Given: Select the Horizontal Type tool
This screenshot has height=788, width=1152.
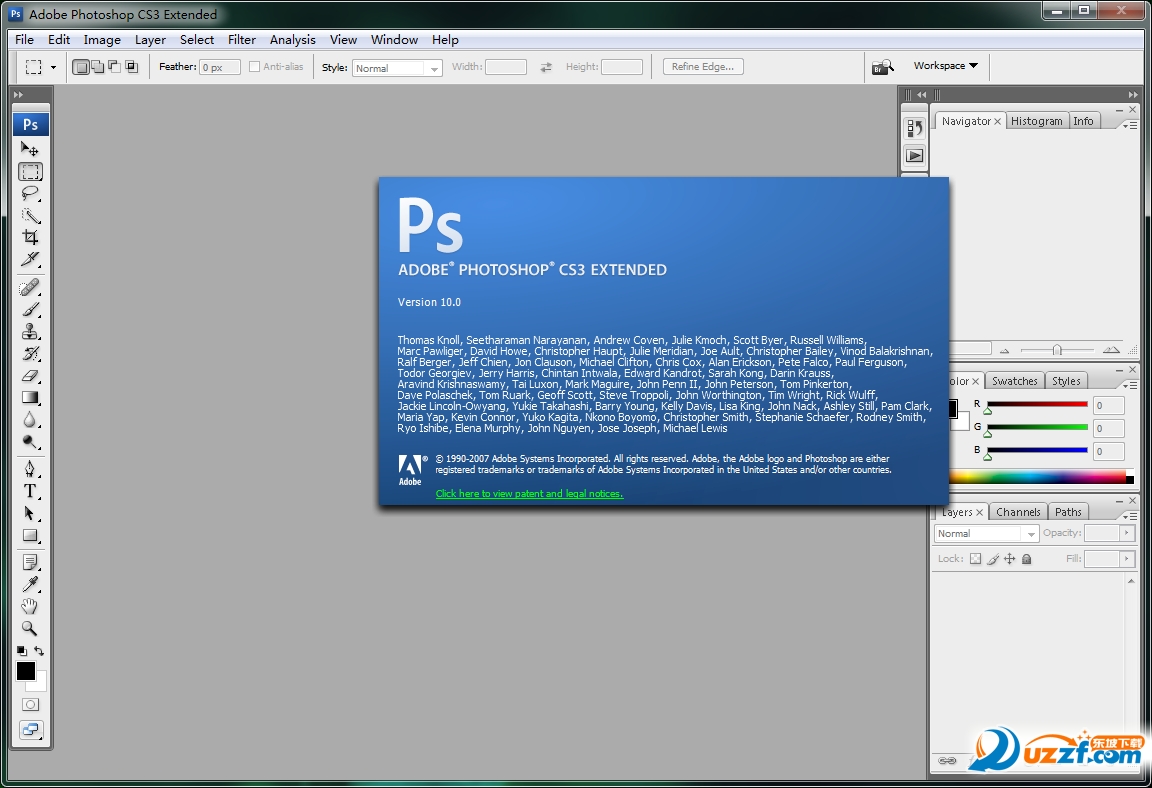Looking at the screenshot, I should 30,489.
